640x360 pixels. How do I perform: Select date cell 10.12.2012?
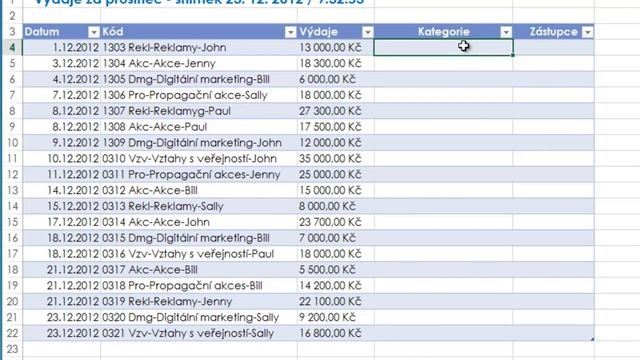click(x=62, y=158)
